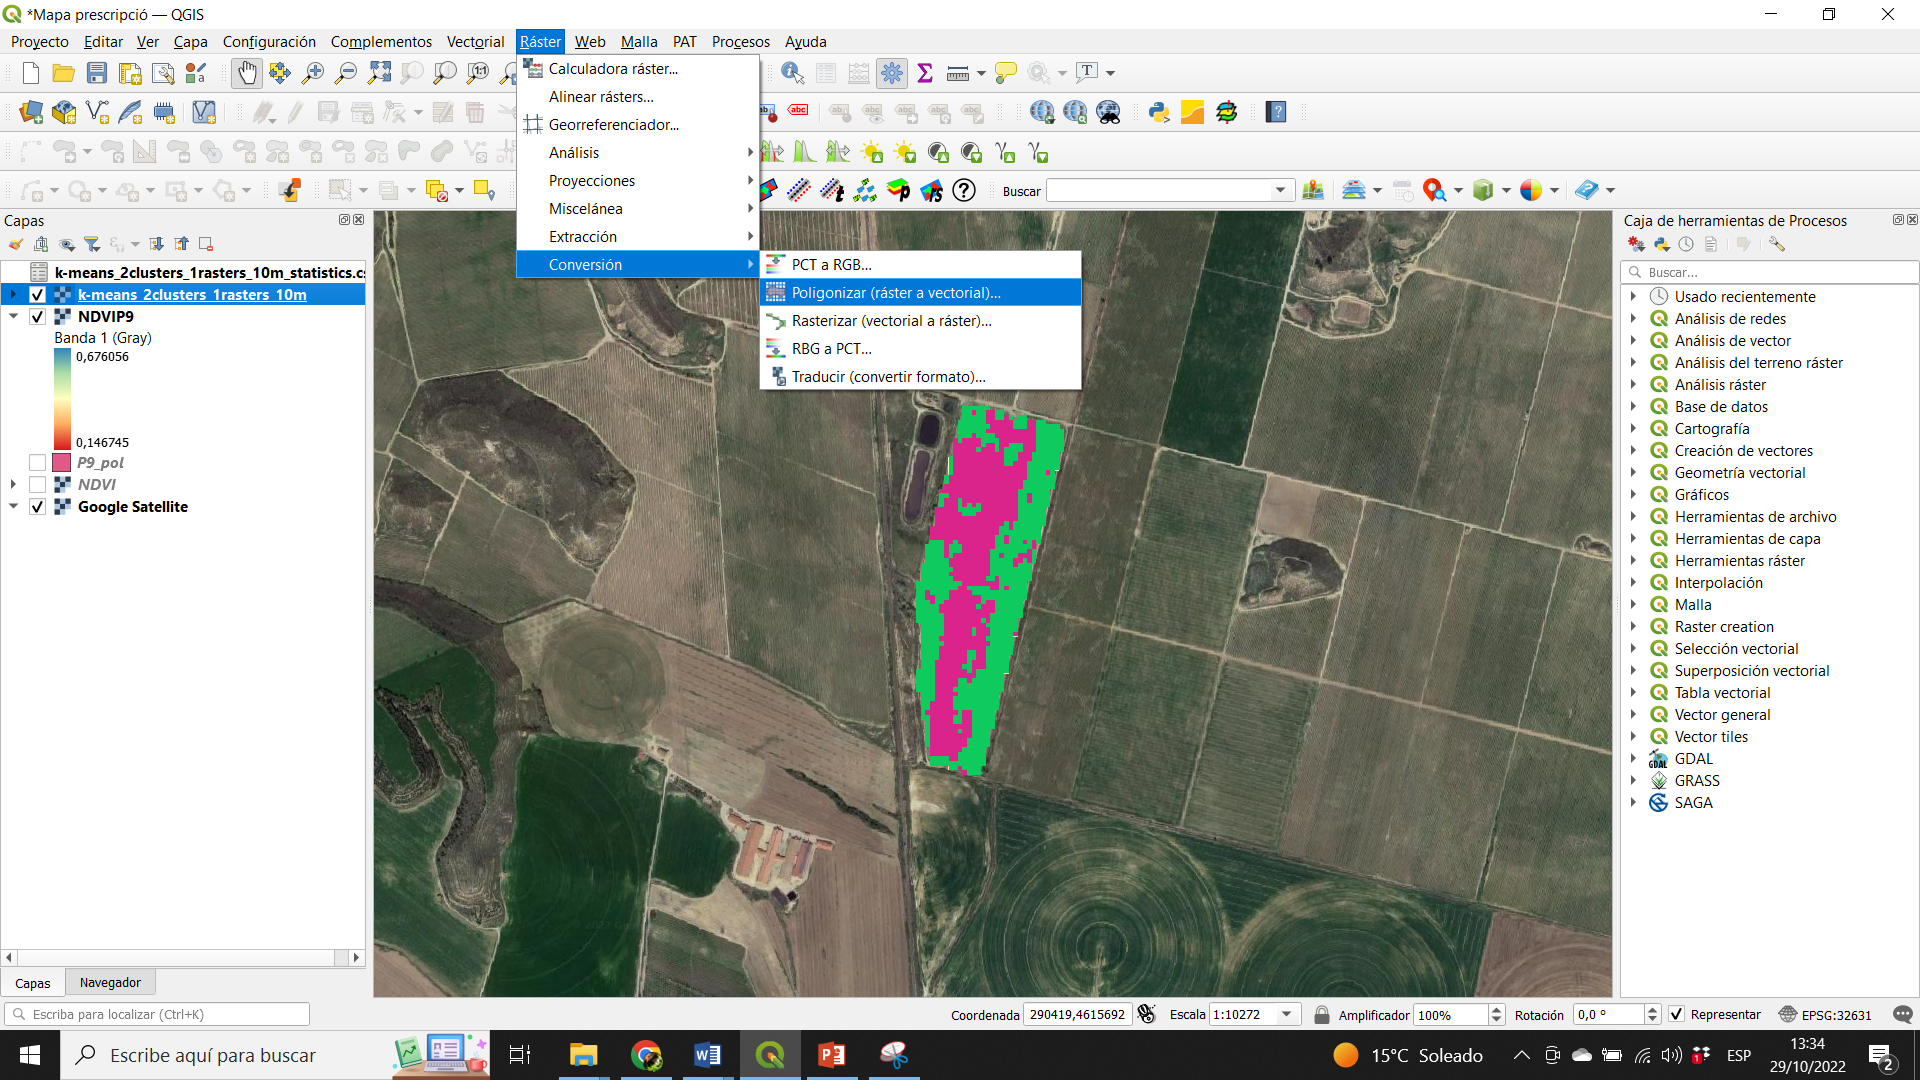
Task: Click the NDVIP9 color ramp legend
Action: (x=62, y=399)
